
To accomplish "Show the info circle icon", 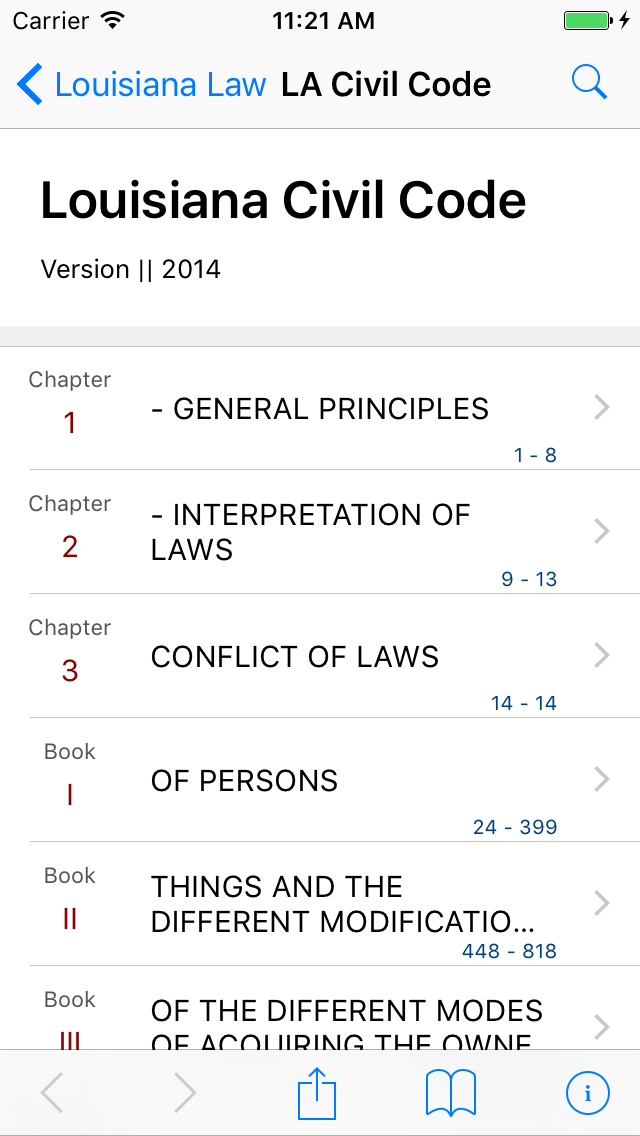I will coord(587,1093).
